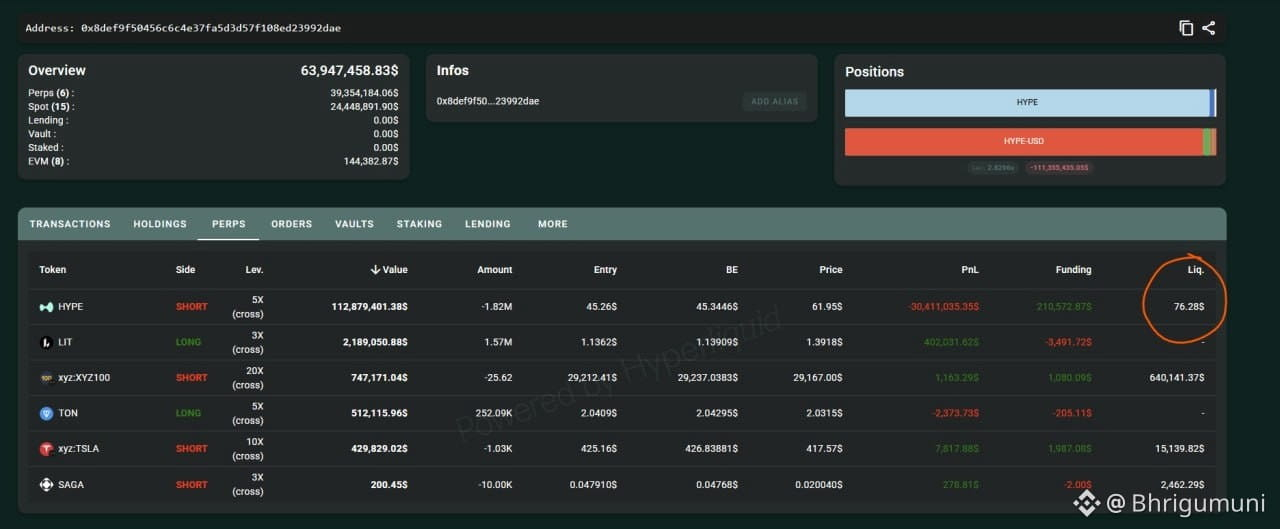Click xyz:TSLA value 429,829.02$
The height and width of the screenshot is (529, 1280).
coord(377,449)
